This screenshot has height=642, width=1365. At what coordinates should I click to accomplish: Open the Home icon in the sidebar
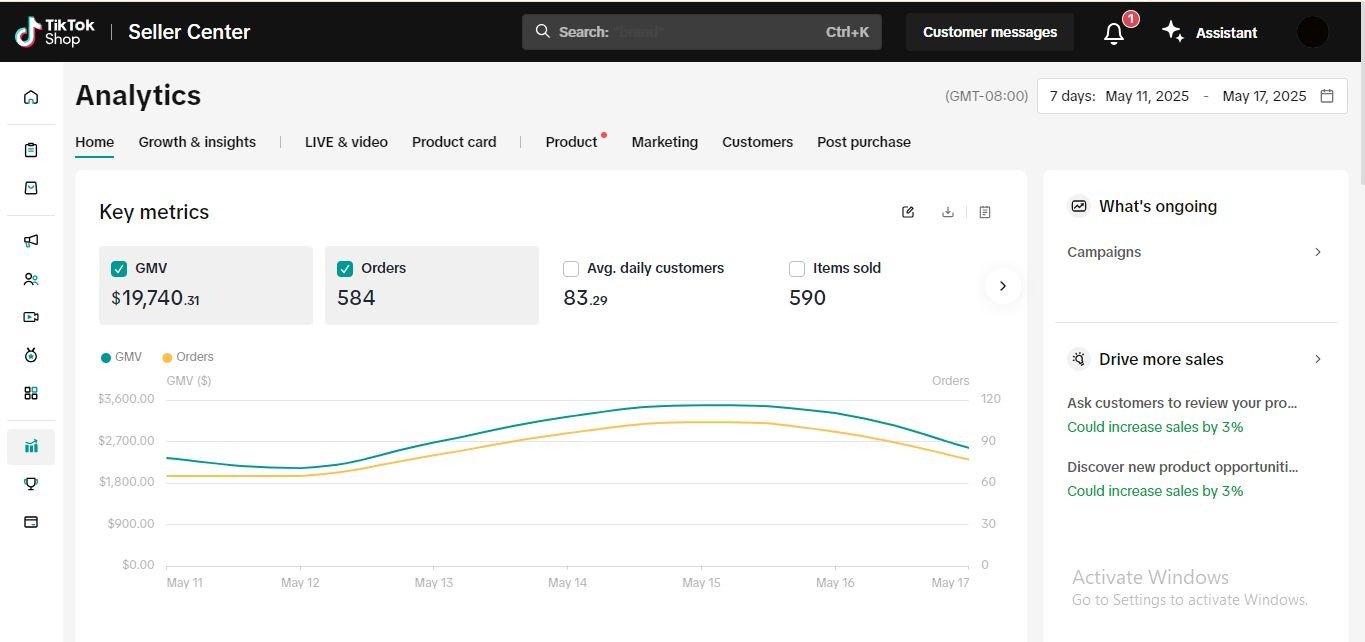point(31,97)
